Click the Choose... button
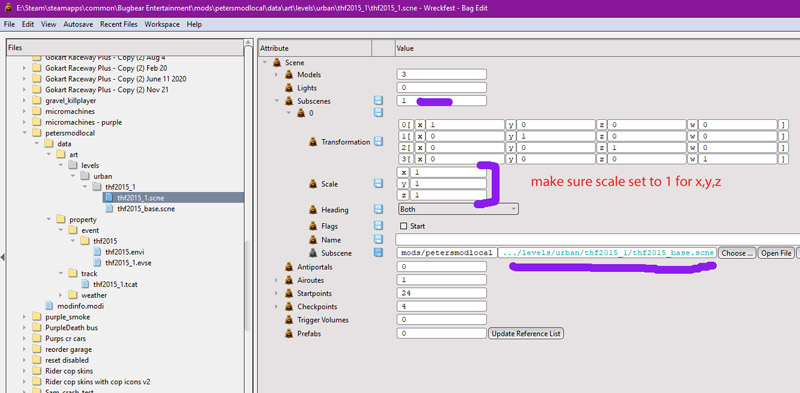Viewport: 800px width, 393px height. pos(737,253)
